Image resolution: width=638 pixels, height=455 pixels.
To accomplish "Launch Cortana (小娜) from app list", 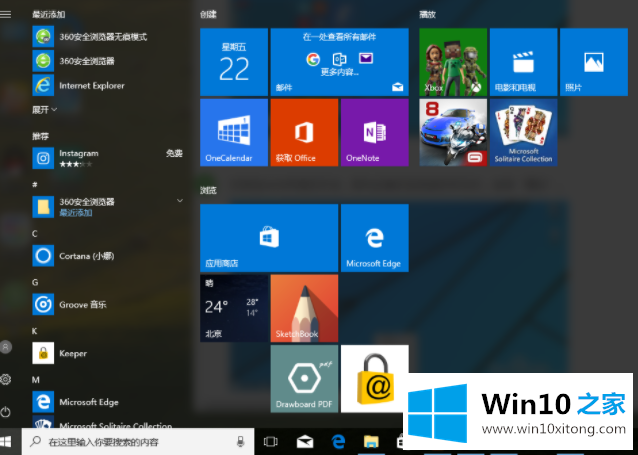I will (108, 256).
